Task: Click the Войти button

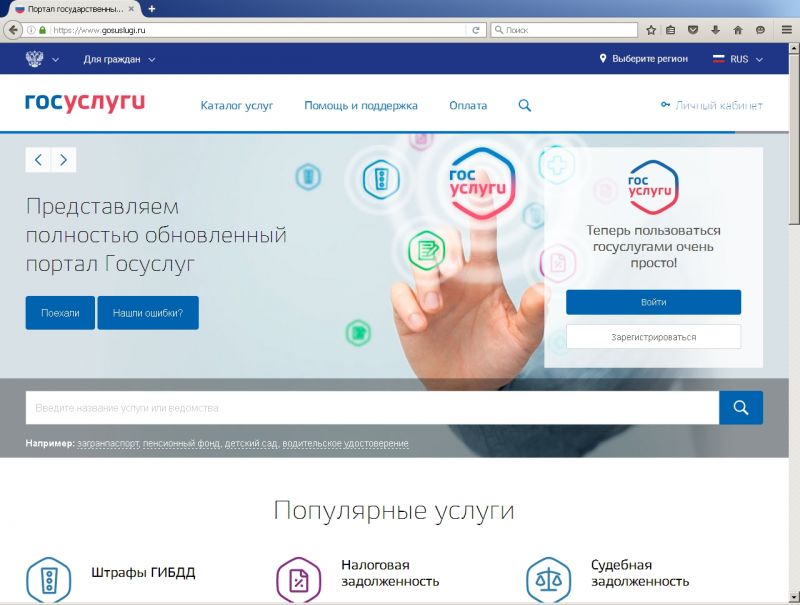Action: [653, 302]
